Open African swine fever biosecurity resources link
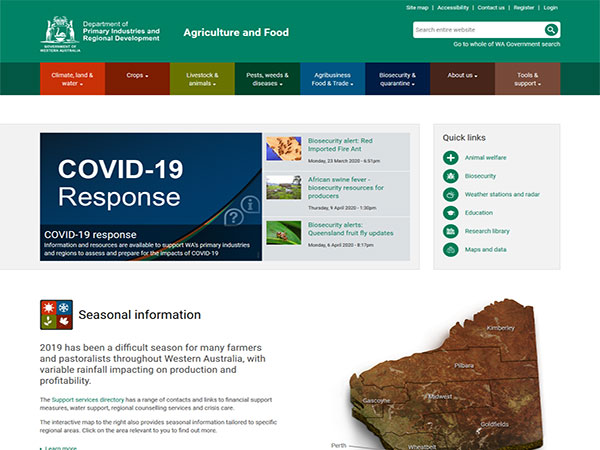The image size is (600, 450). 346,188
